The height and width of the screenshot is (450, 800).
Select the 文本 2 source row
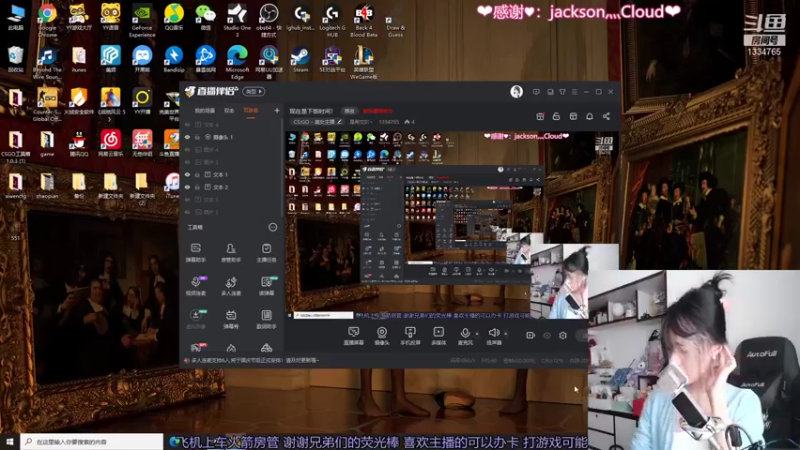pos(232,187)
